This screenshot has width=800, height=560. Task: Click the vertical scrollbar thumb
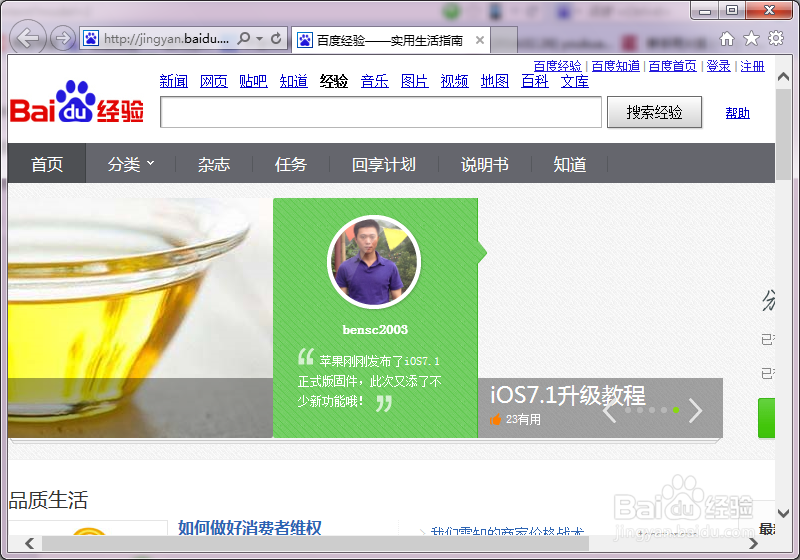(783, 135)
